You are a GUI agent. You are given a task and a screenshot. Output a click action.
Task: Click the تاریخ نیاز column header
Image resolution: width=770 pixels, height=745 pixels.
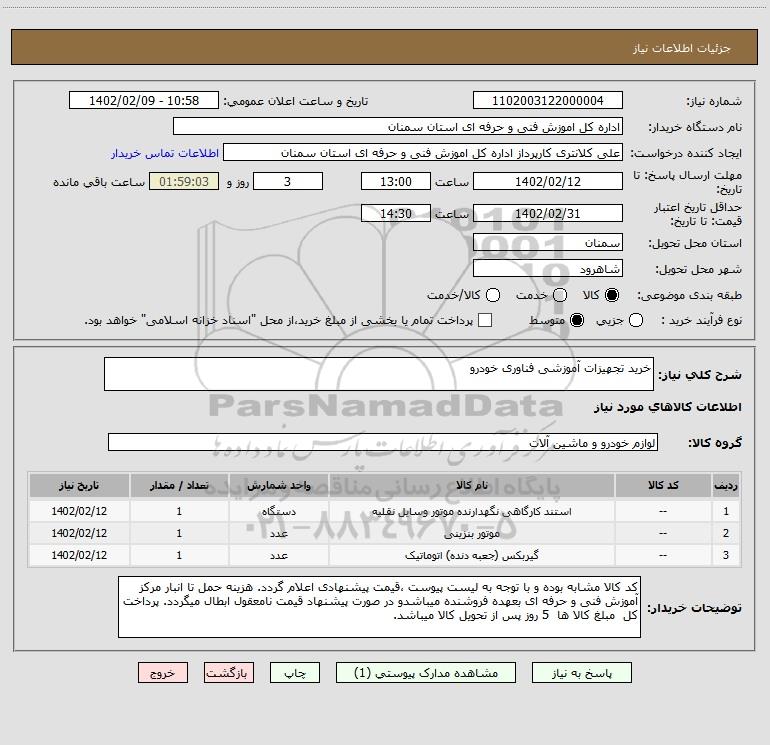pos(79,486)
